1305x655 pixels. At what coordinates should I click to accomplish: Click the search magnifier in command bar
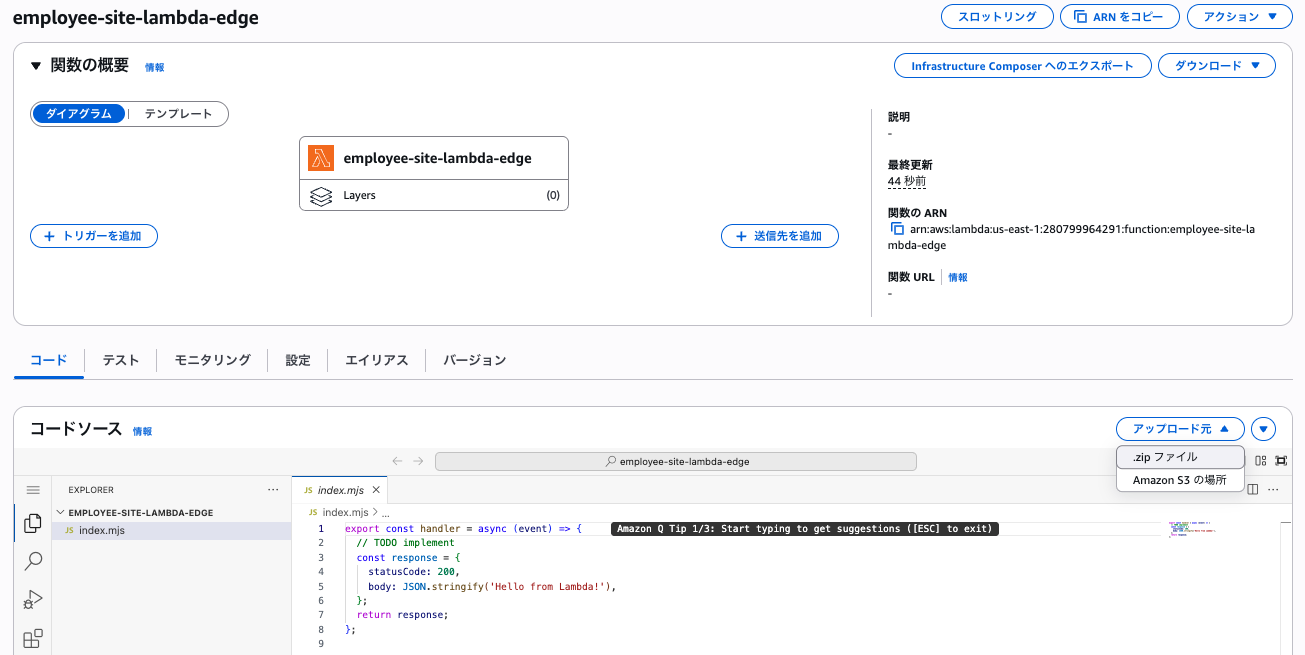(x=611, y=462)
